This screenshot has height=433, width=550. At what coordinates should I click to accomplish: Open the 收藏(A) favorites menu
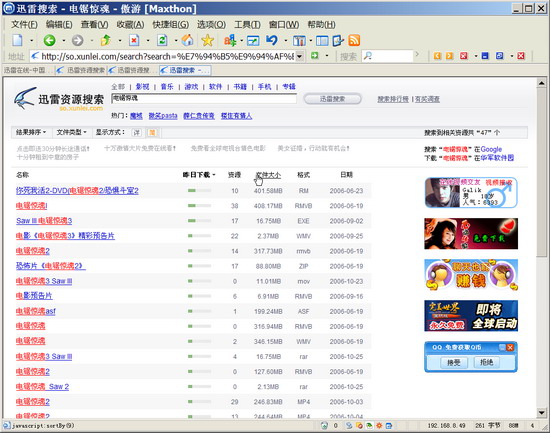[130, 25]
